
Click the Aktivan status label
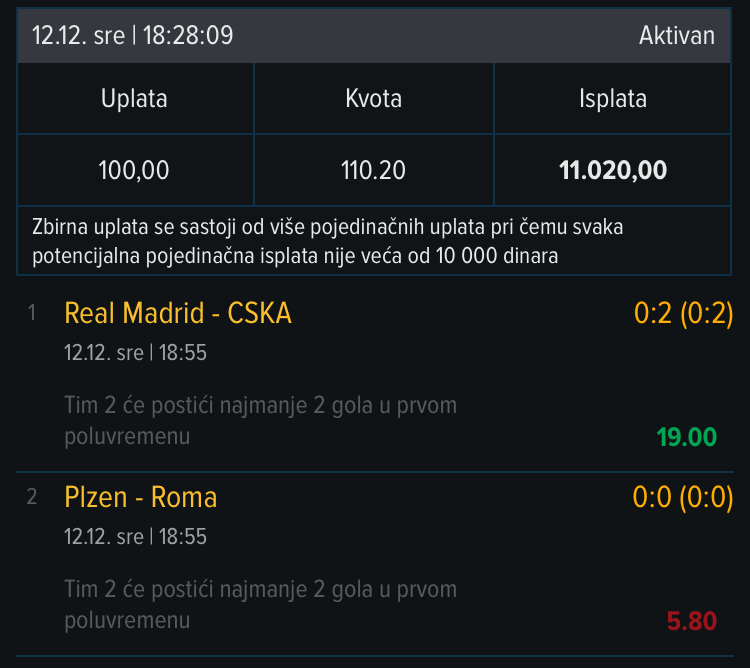pyautogui.click(x=676, y=36)
